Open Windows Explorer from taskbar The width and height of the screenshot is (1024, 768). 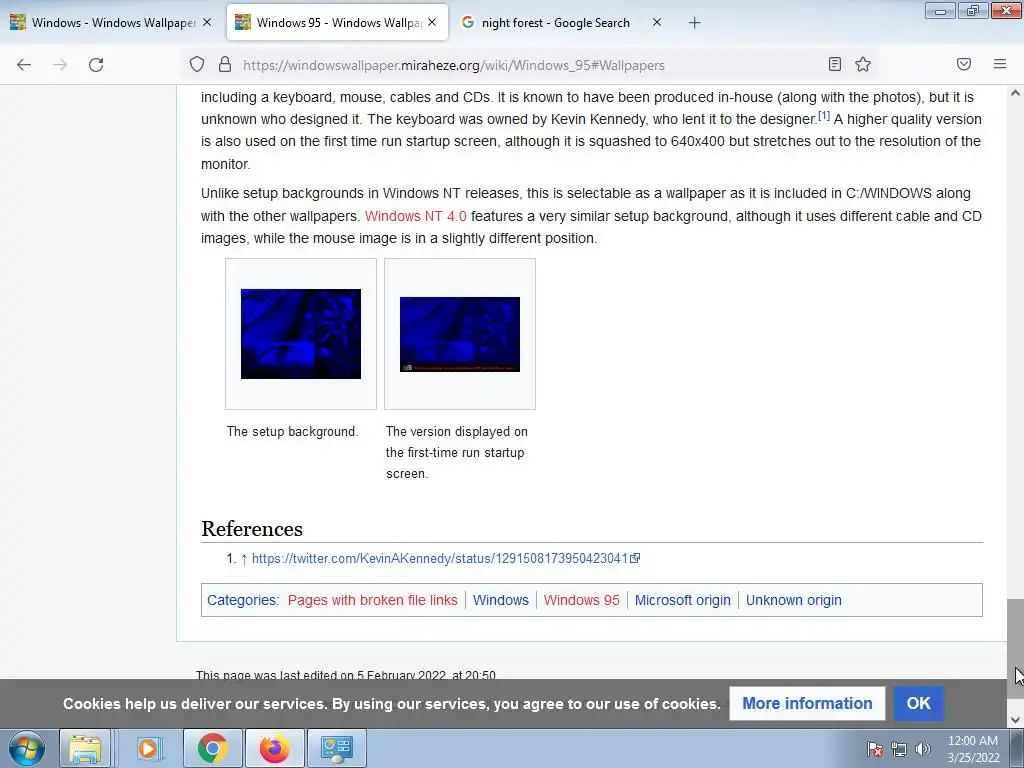[85, 748]
